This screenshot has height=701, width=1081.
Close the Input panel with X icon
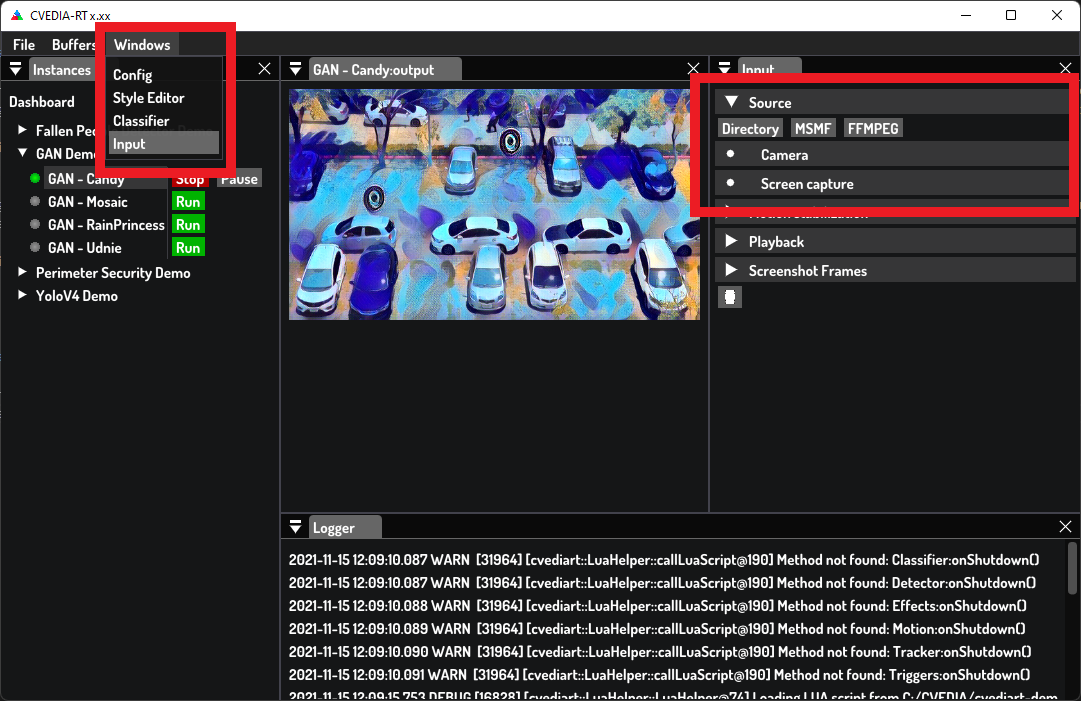point(1065,69)
